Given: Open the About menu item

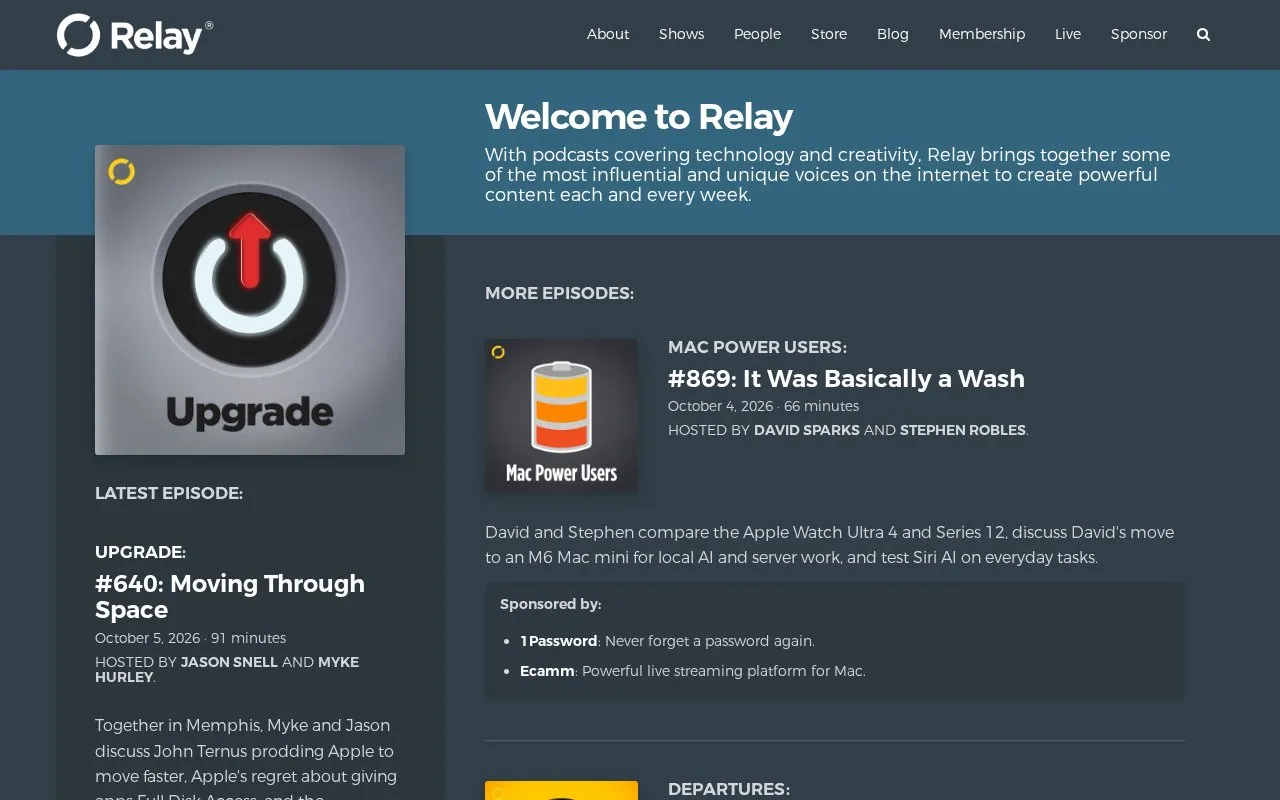Looking at the screenshot, I should [x=608, y=34].
